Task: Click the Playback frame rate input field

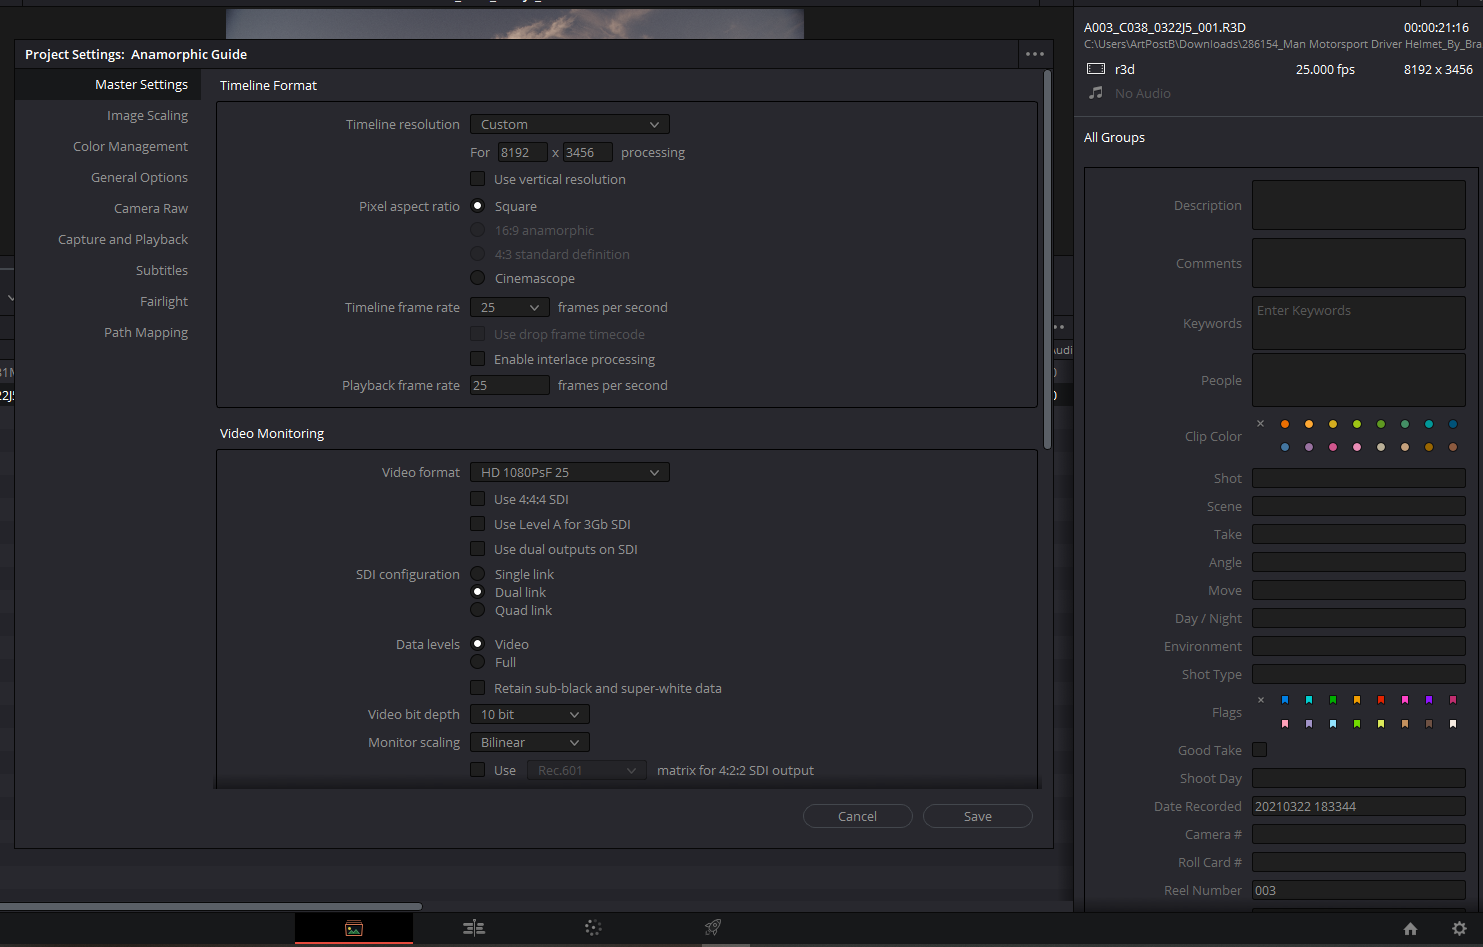Action: [509, 385]
